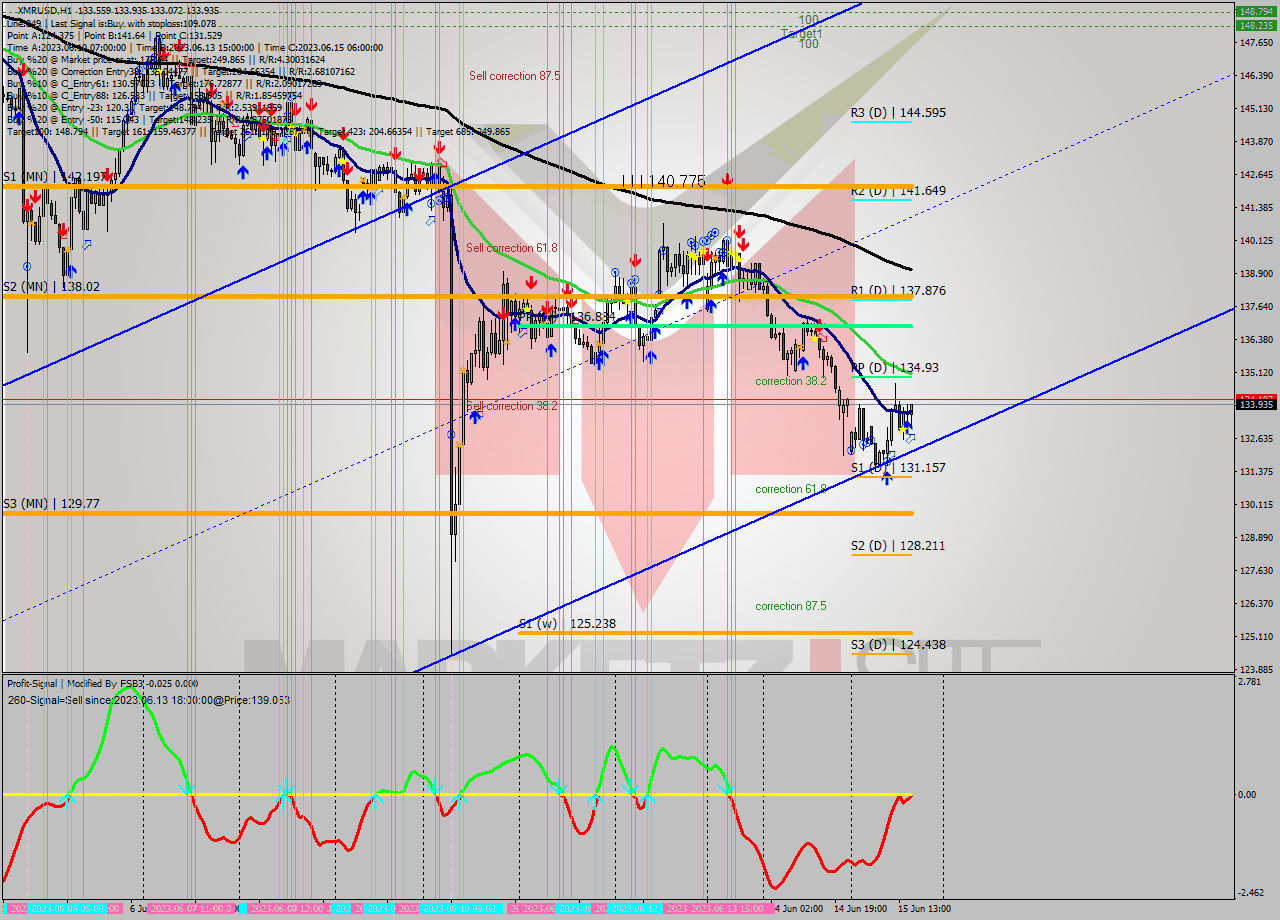Select the green correction 61.8 label

point(791,489)
